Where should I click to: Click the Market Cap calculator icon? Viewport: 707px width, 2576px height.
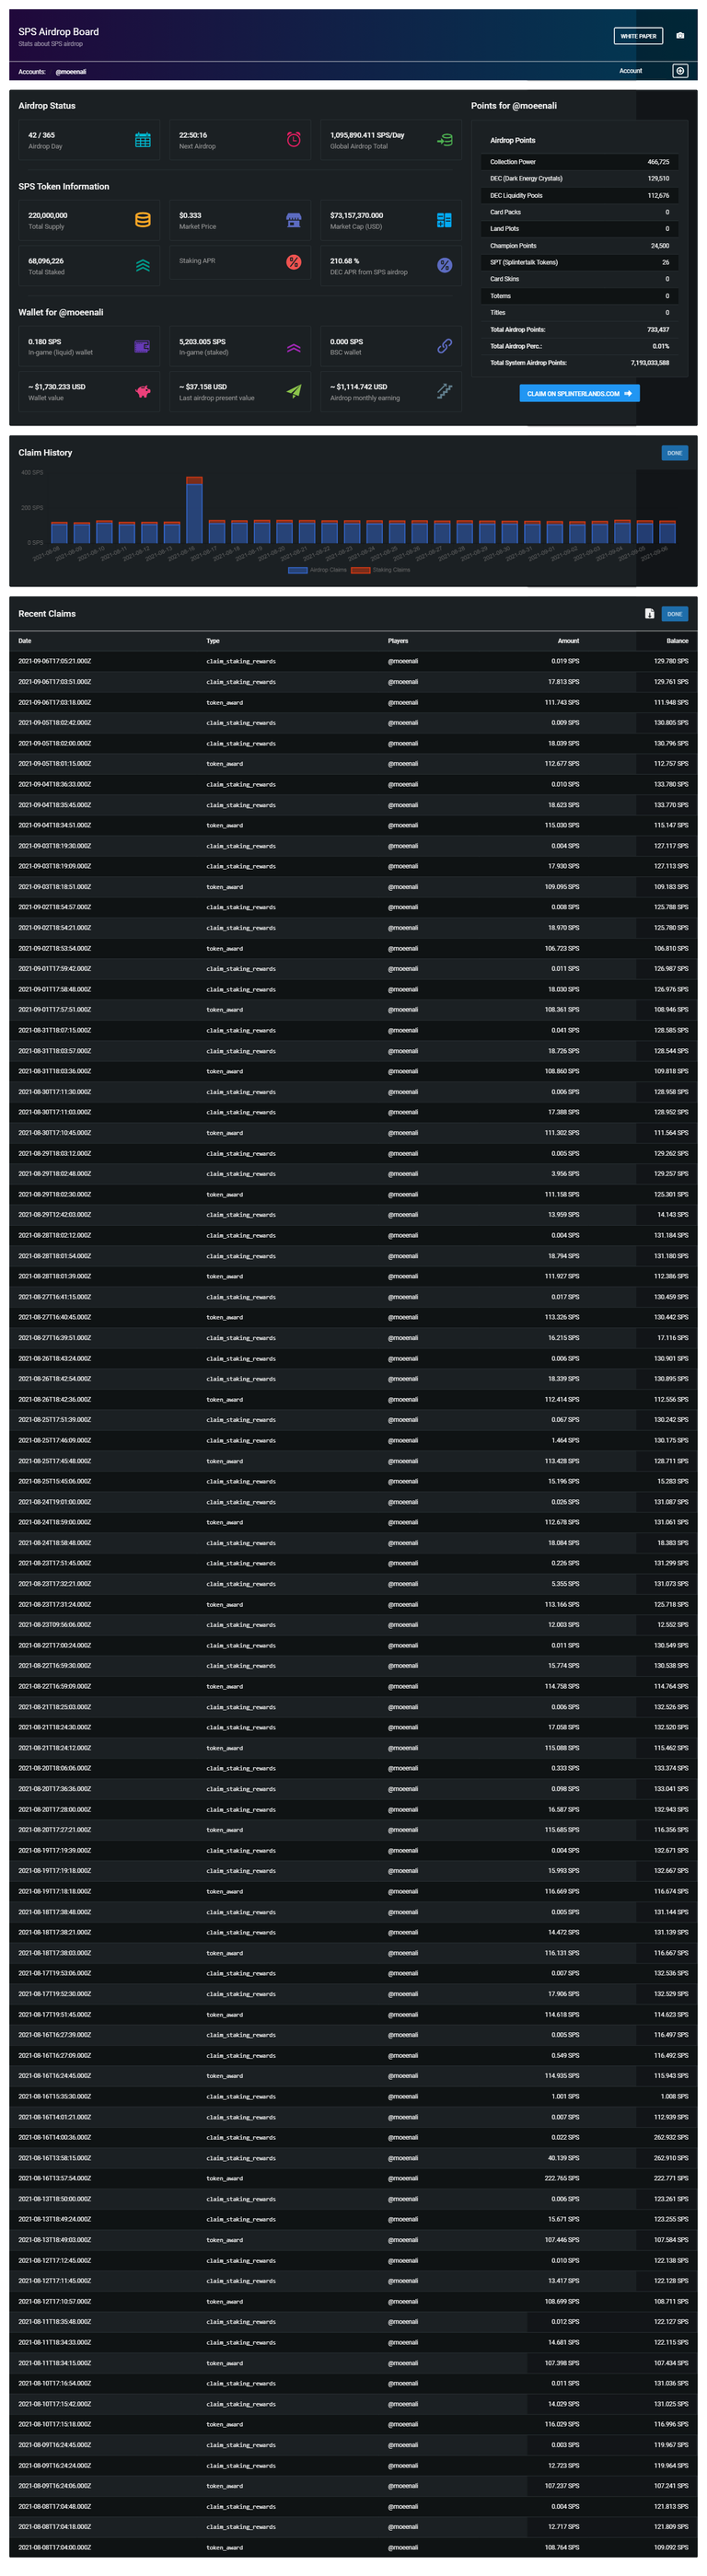pyautogui.click(x=444, y=220)
